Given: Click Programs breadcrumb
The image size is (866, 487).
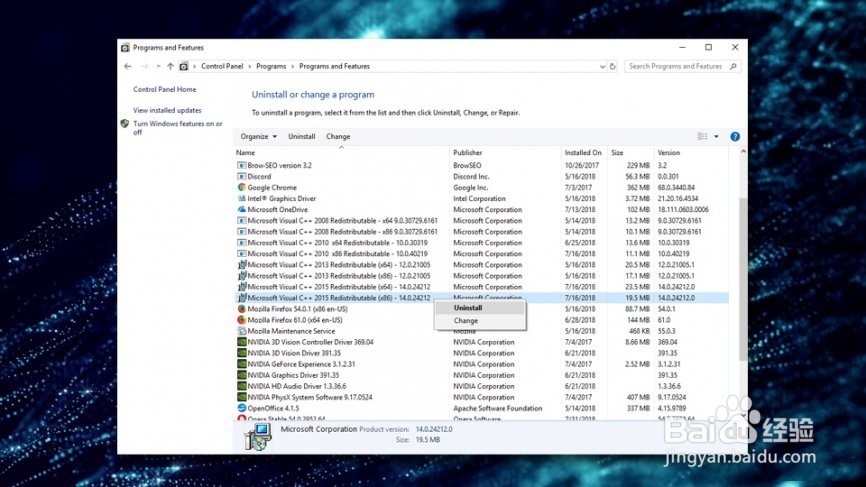Looking at the screenshot, I should pos(271,66).
